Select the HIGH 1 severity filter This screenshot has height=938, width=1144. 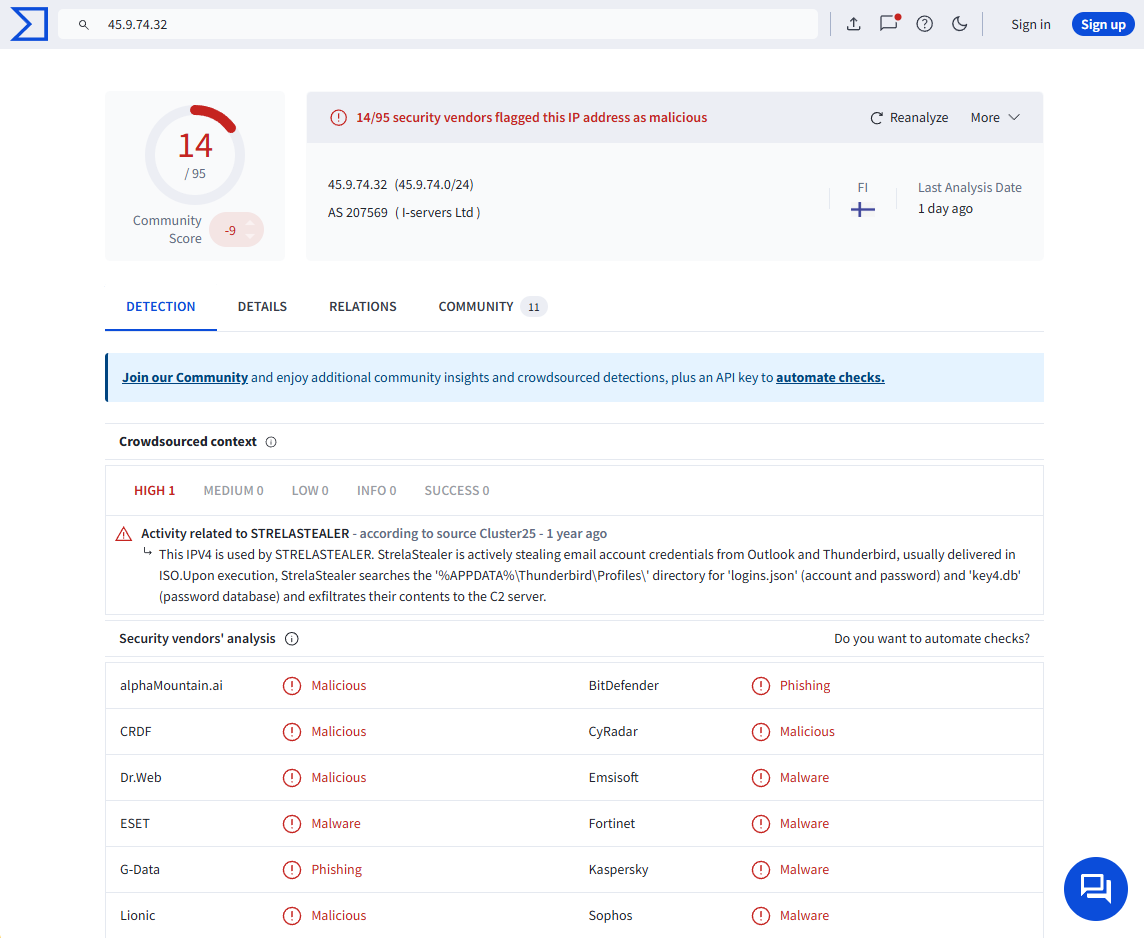155,490
